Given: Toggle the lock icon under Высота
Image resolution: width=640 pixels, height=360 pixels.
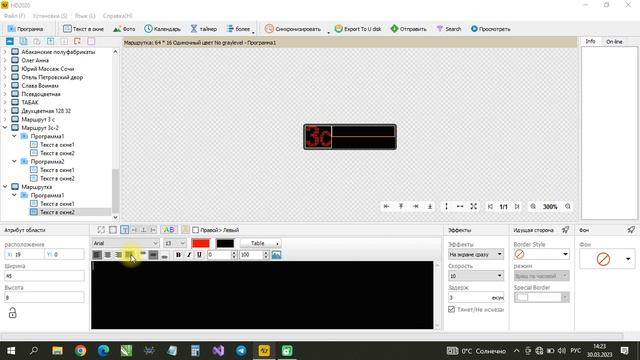Looking at the screenshot, I should pyautogui.click(x=13, y=313).
